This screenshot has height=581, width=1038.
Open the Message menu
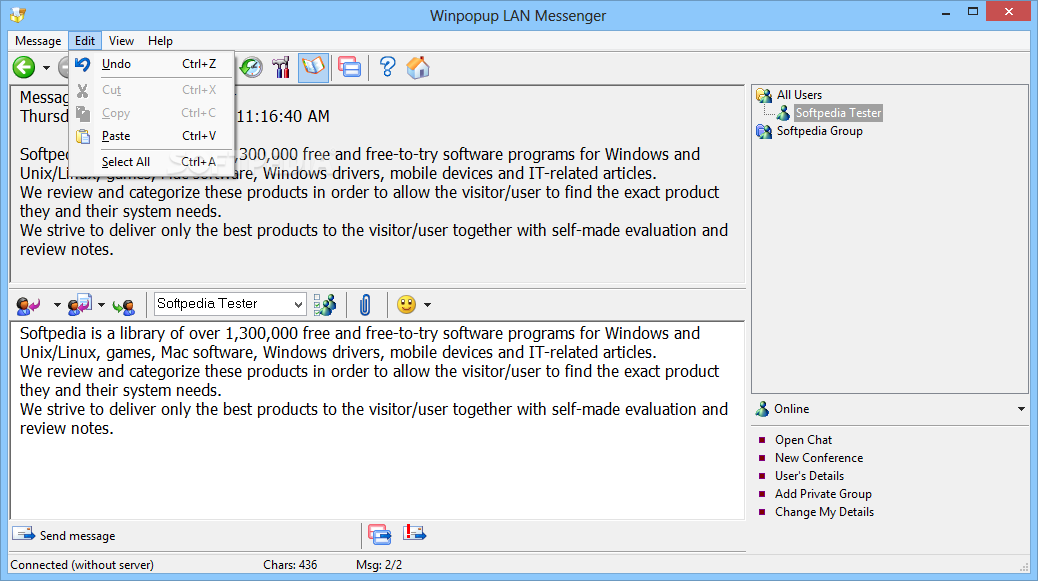coord(38,40)
